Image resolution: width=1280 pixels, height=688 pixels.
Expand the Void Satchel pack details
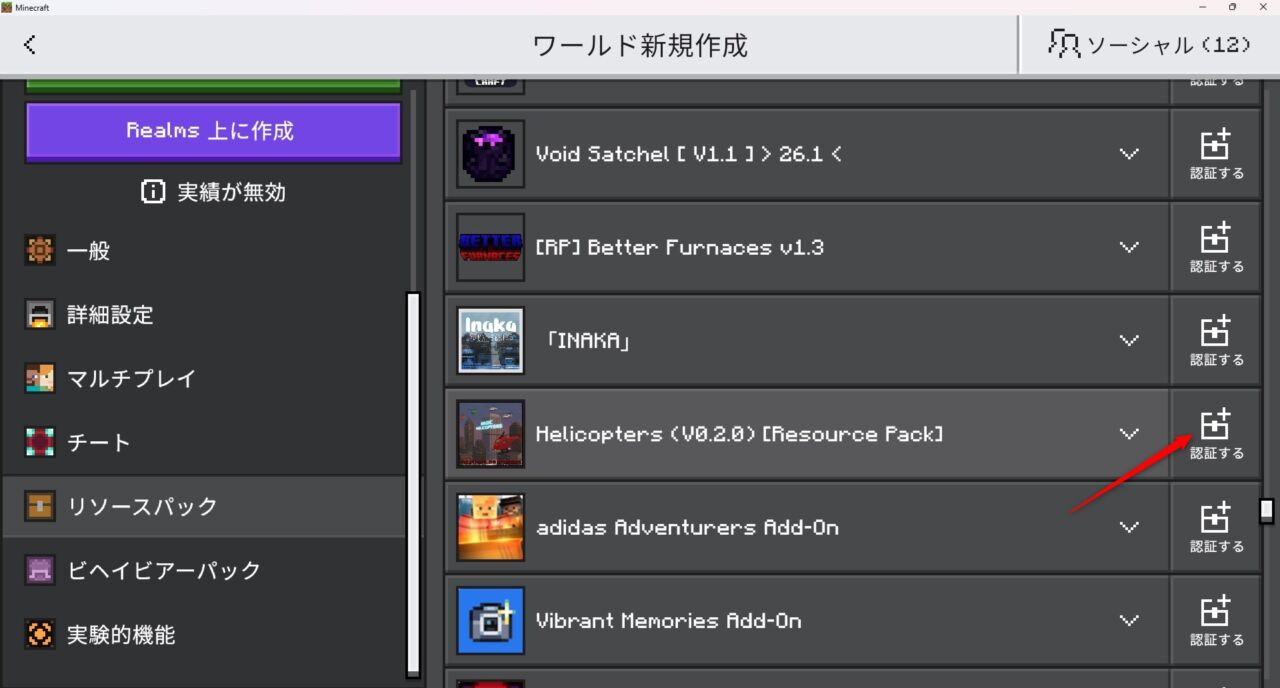click(1129, 154)
